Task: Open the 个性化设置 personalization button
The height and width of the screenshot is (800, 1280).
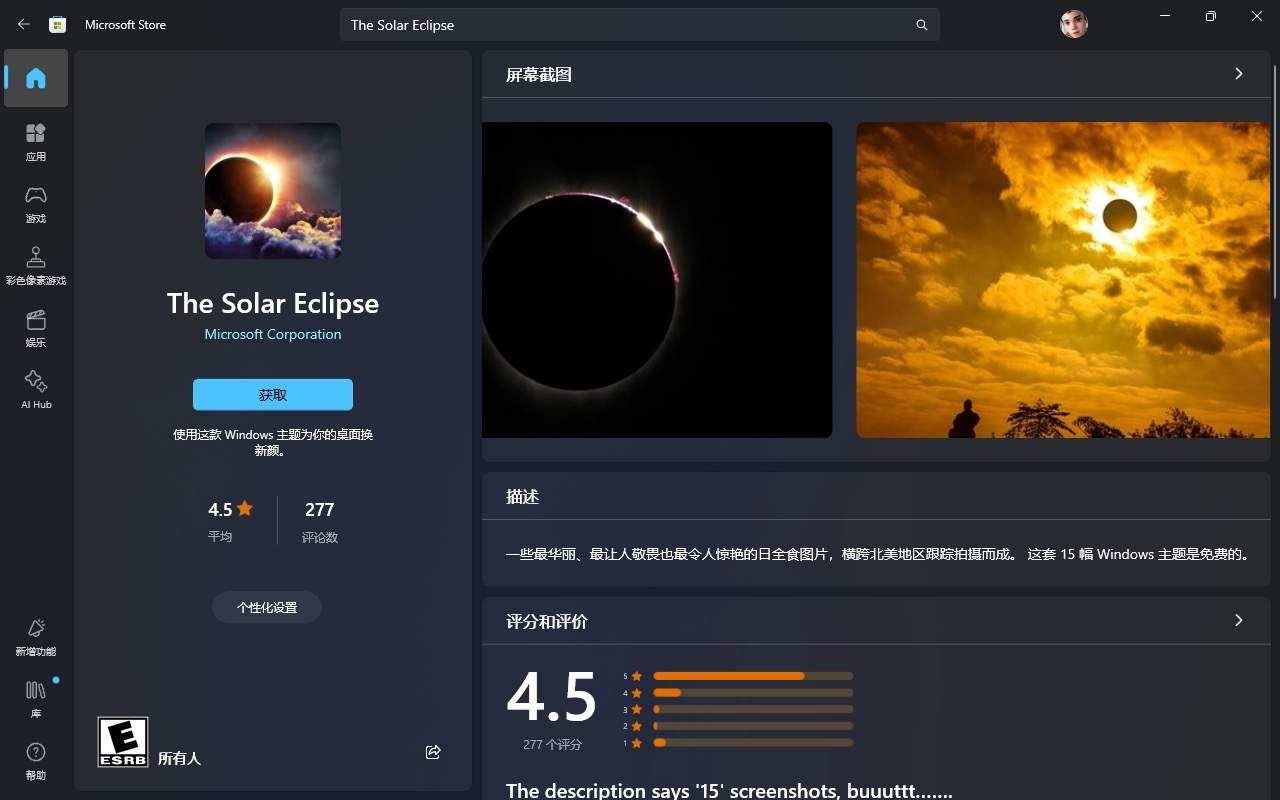Action: [x=266, y=607]
